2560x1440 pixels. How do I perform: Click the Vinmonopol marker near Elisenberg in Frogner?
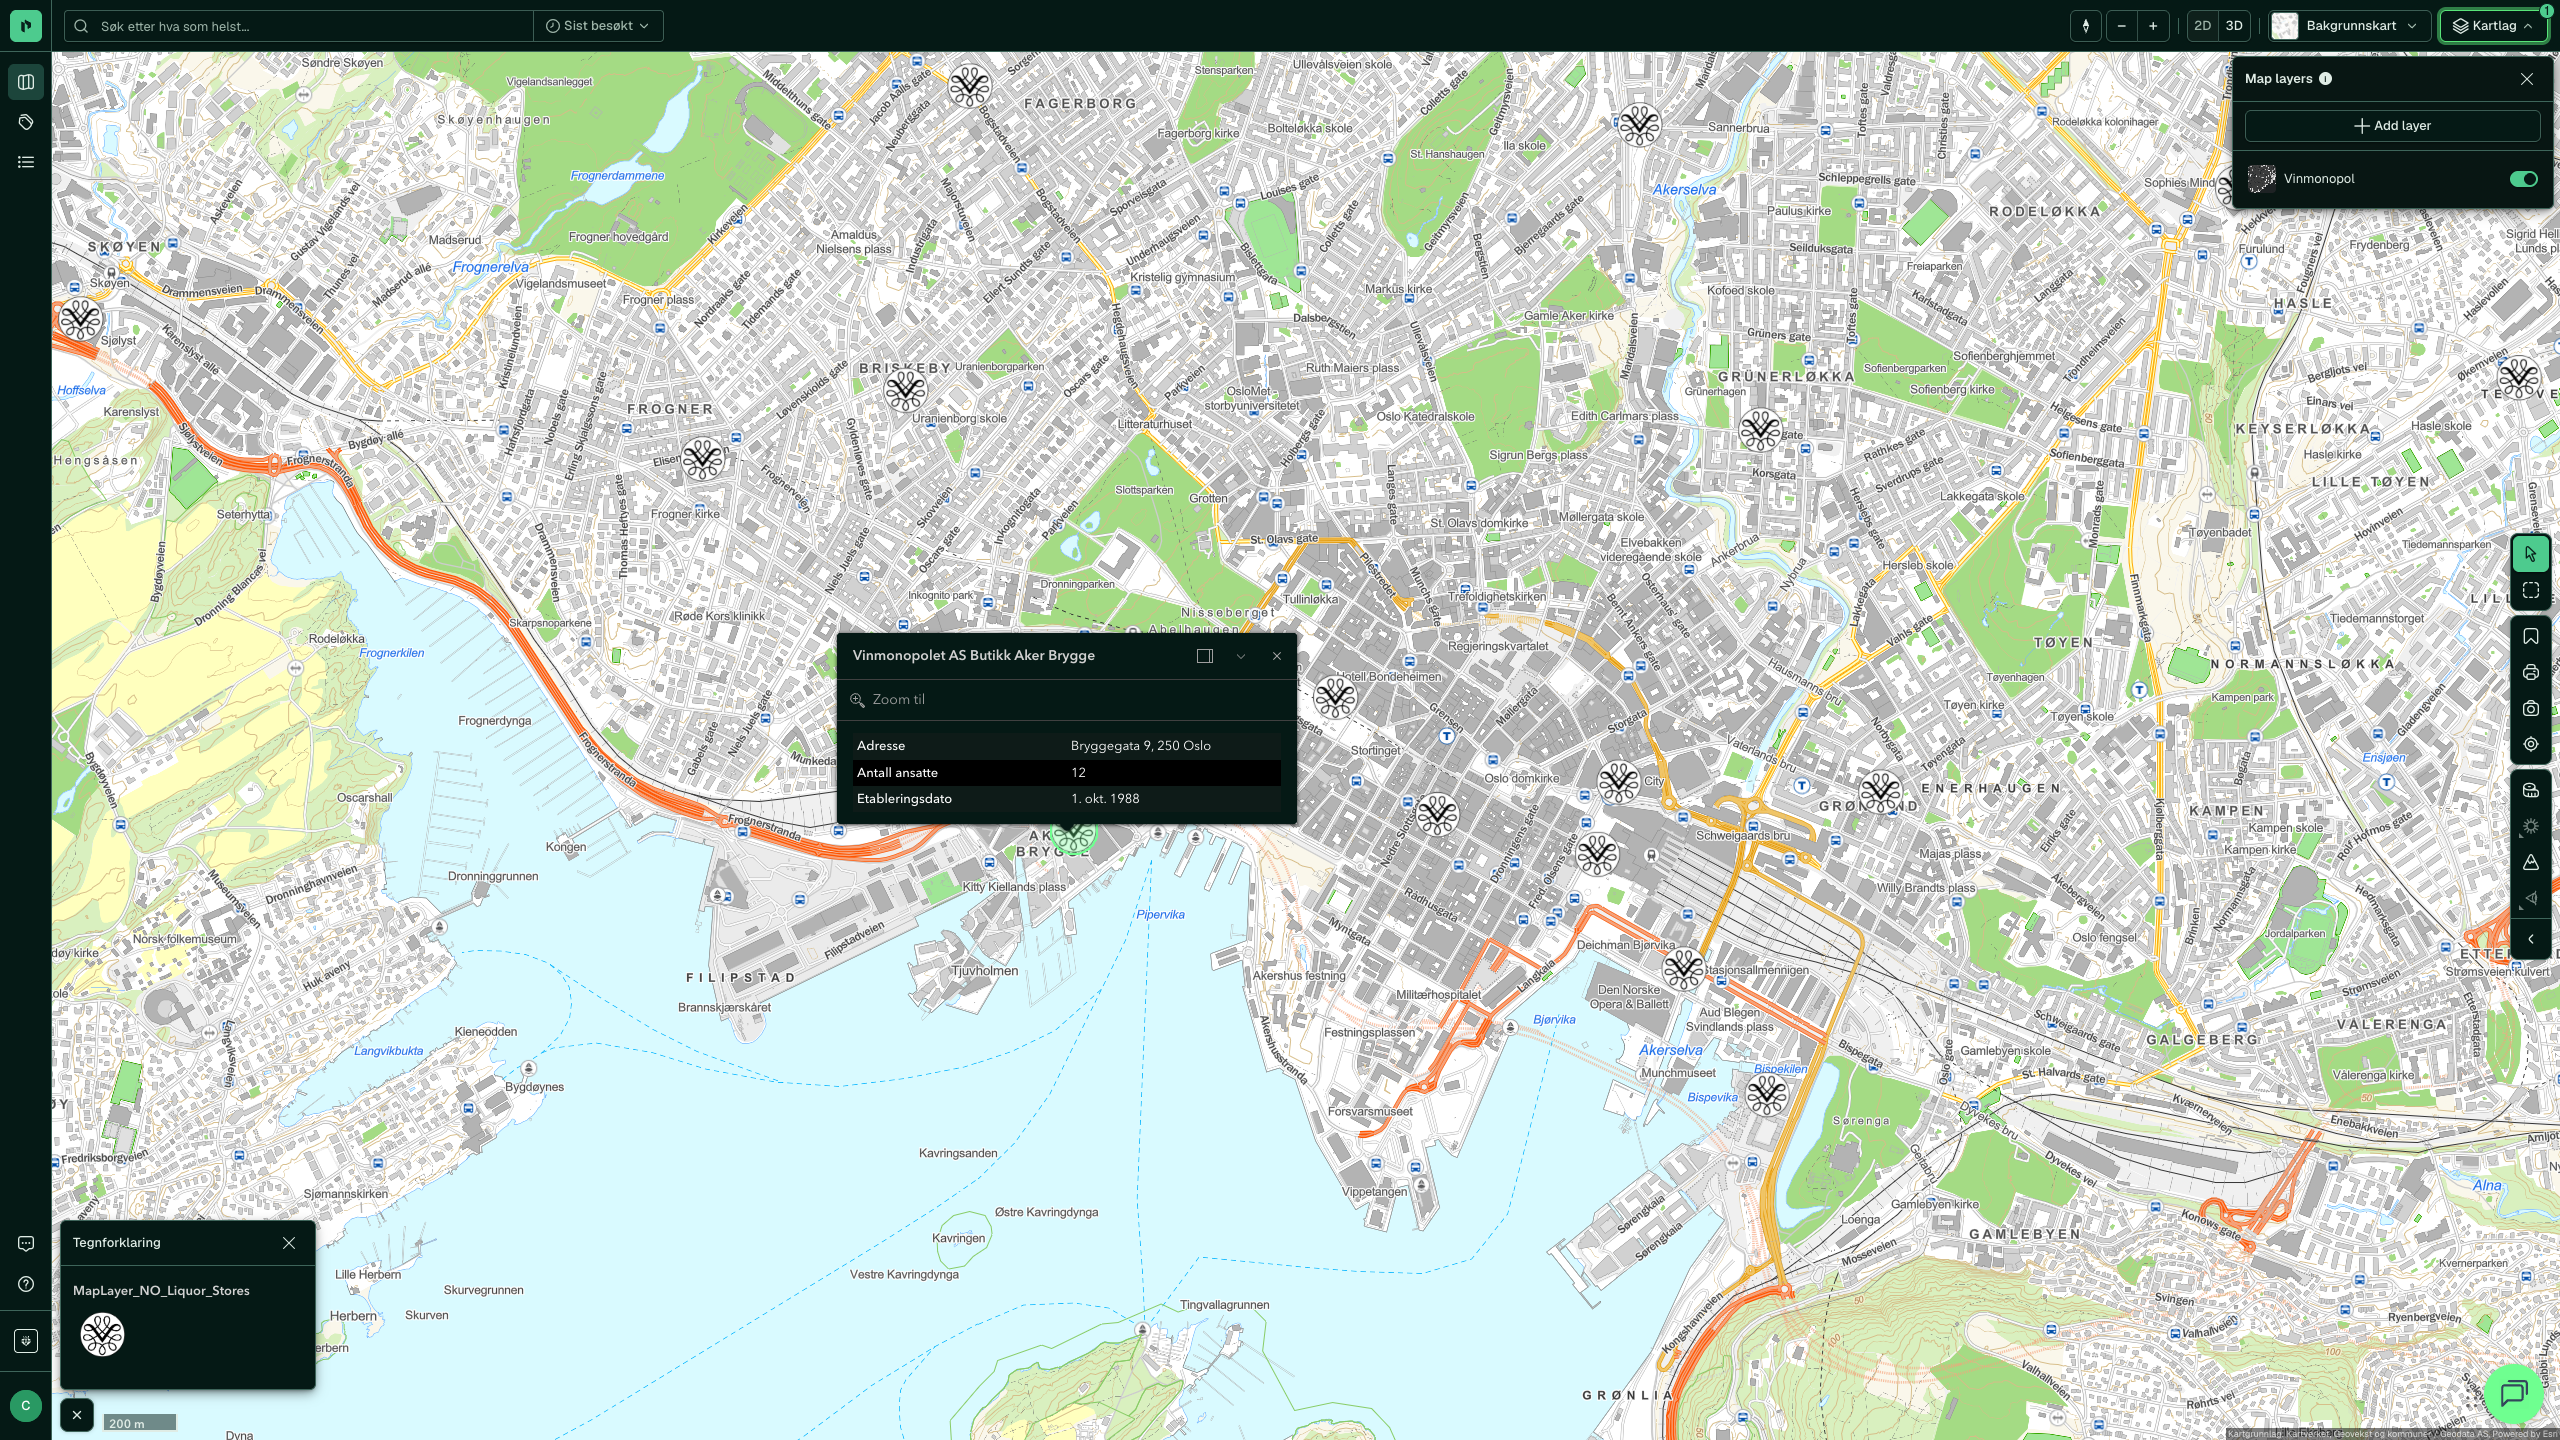click(x=702, y=459)
